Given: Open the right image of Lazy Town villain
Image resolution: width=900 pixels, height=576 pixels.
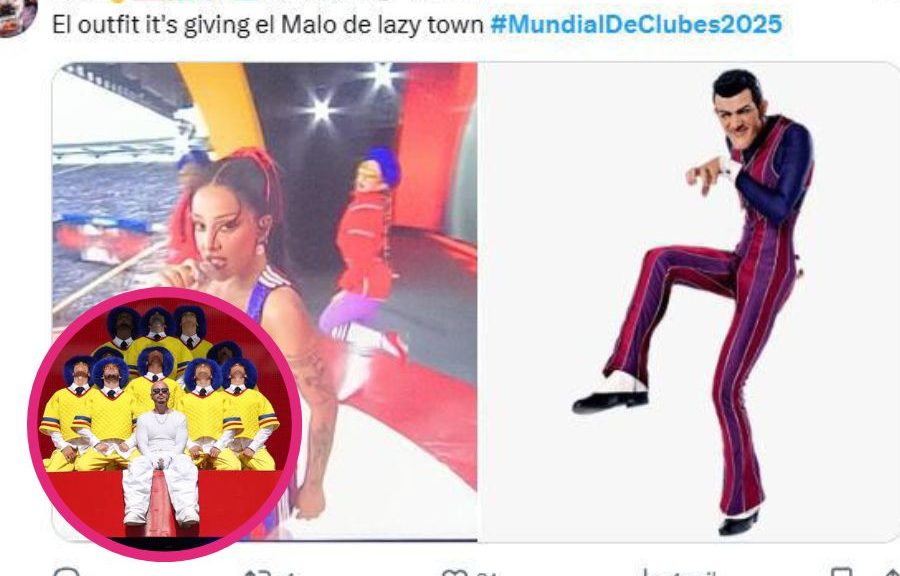Looking at the screenshot, I should click(689, 302).
